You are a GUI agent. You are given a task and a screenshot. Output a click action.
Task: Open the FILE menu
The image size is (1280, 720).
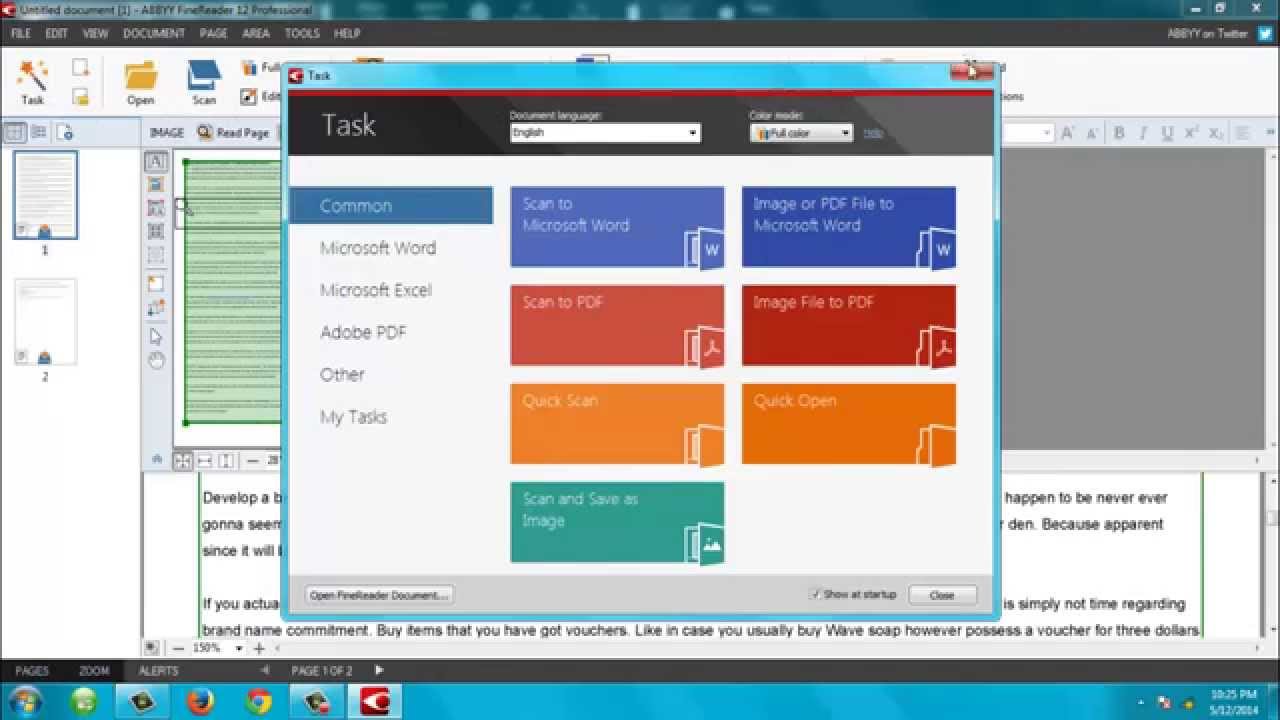point(20,33)
